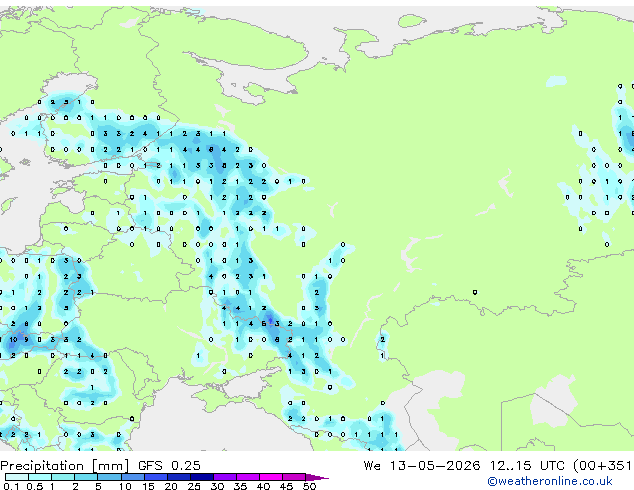Image resolution: width=634 pixels, height=490 pixels.
Task: Select the 25–30 mm navy legend segment
Action: pyautogui.click(x=201, y=477)
